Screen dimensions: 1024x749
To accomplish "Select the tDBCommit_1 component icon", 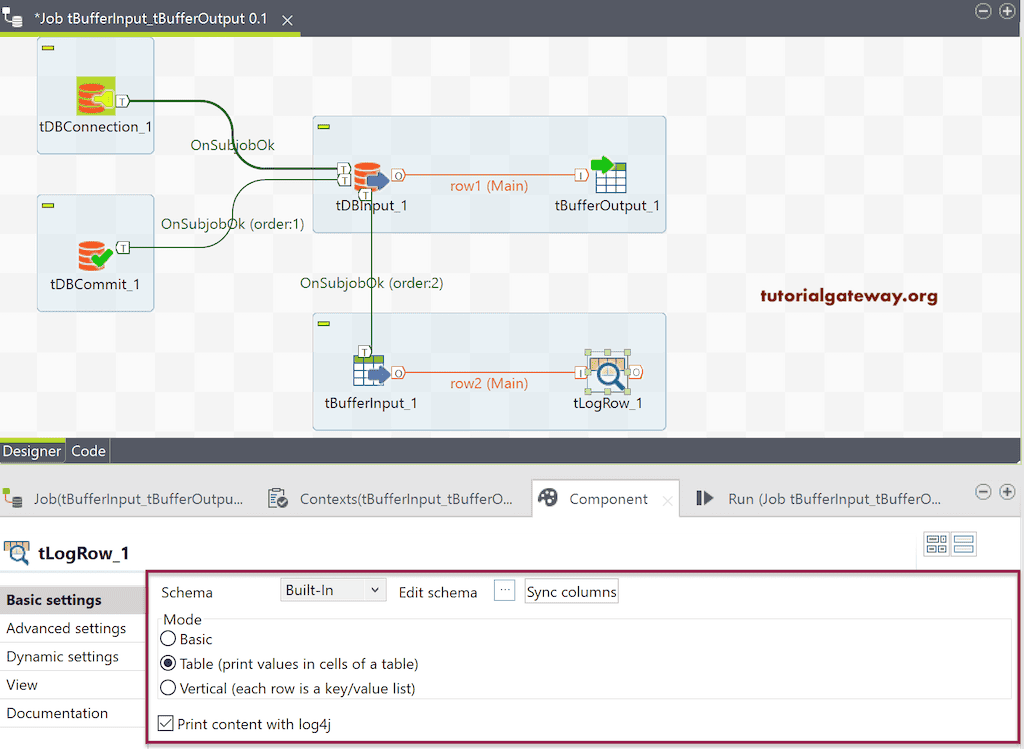I will point(95,257).
